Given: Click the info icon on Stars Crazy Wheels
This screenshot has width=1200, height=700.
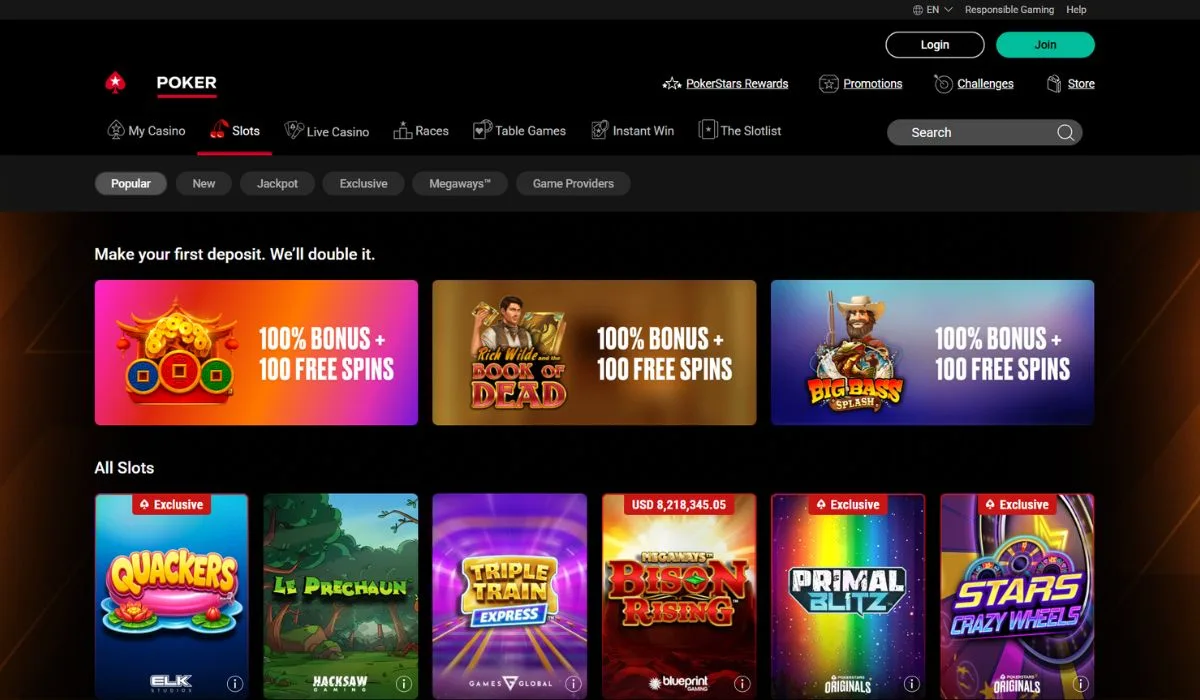Looking at the screenshot, I should [1080, 684].
